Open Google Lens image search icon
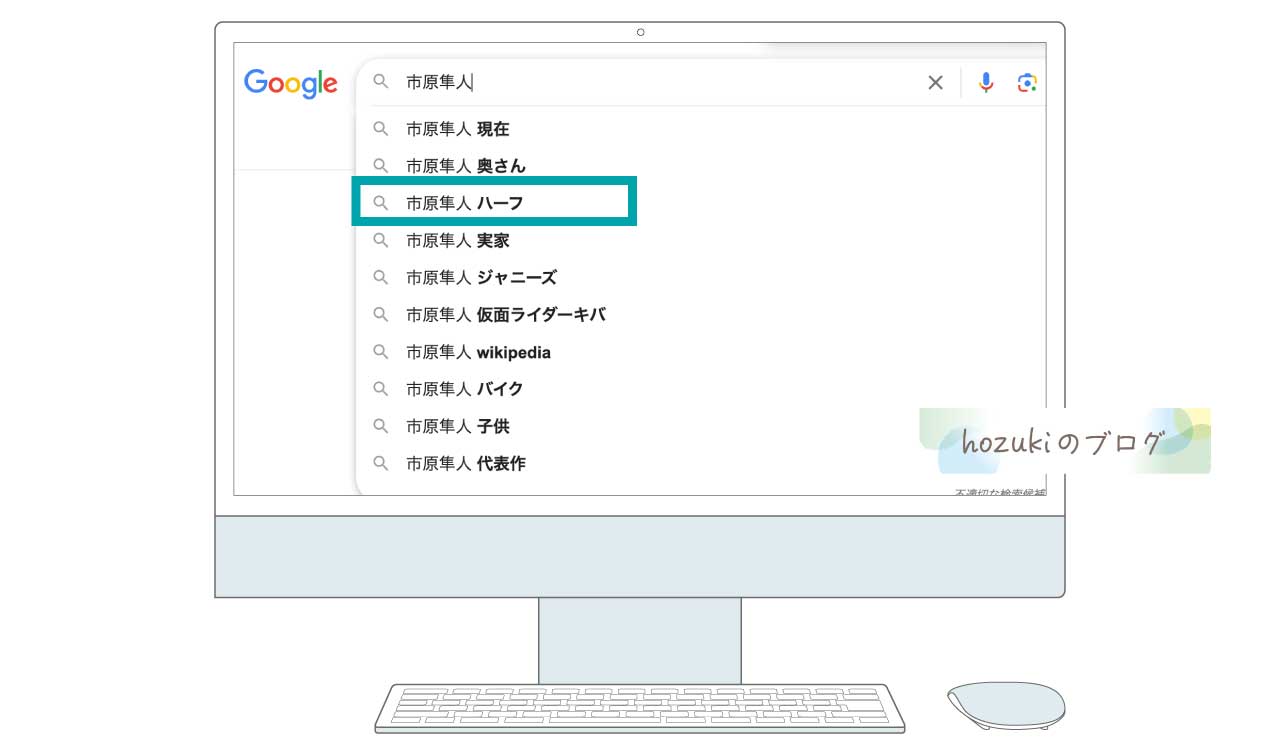1280x750 pixels. click(x=1027, y=83)
